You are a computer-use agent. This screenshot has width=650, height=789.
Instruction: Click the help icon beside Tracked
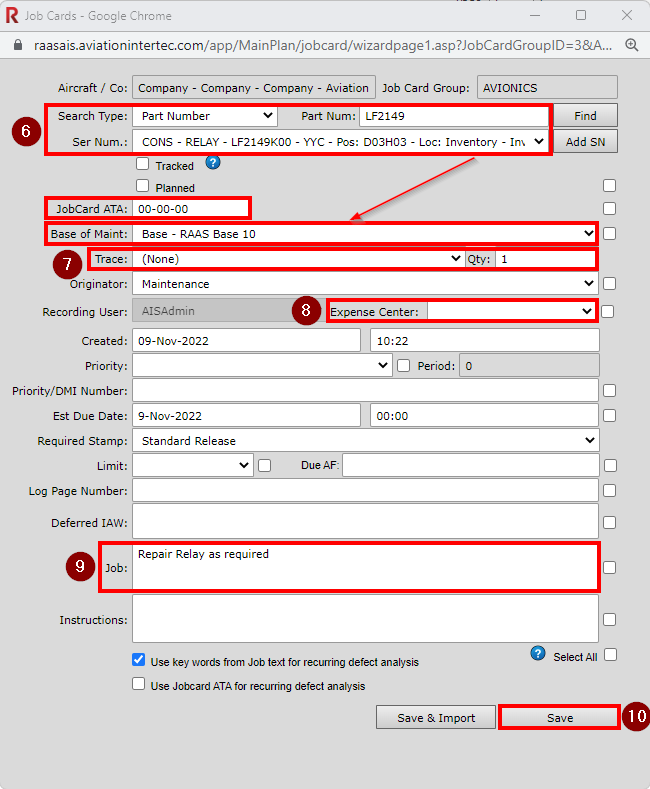212,163
